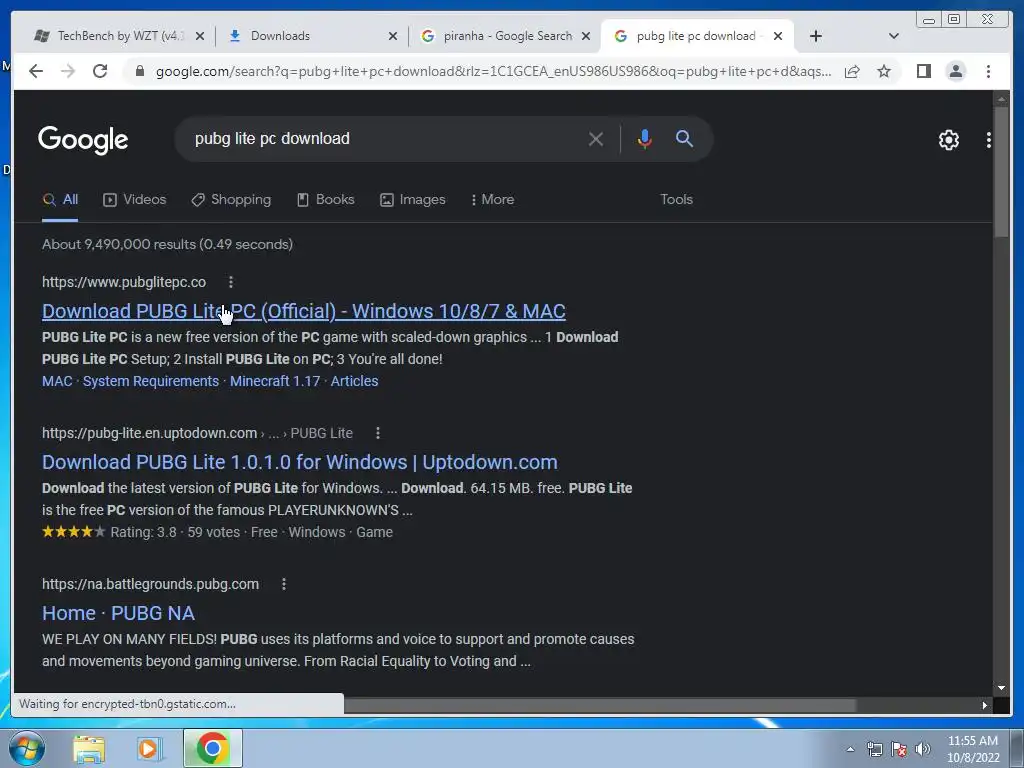
Task: Bookmark this page with the star icon
Action: click(x=884, y=71)
